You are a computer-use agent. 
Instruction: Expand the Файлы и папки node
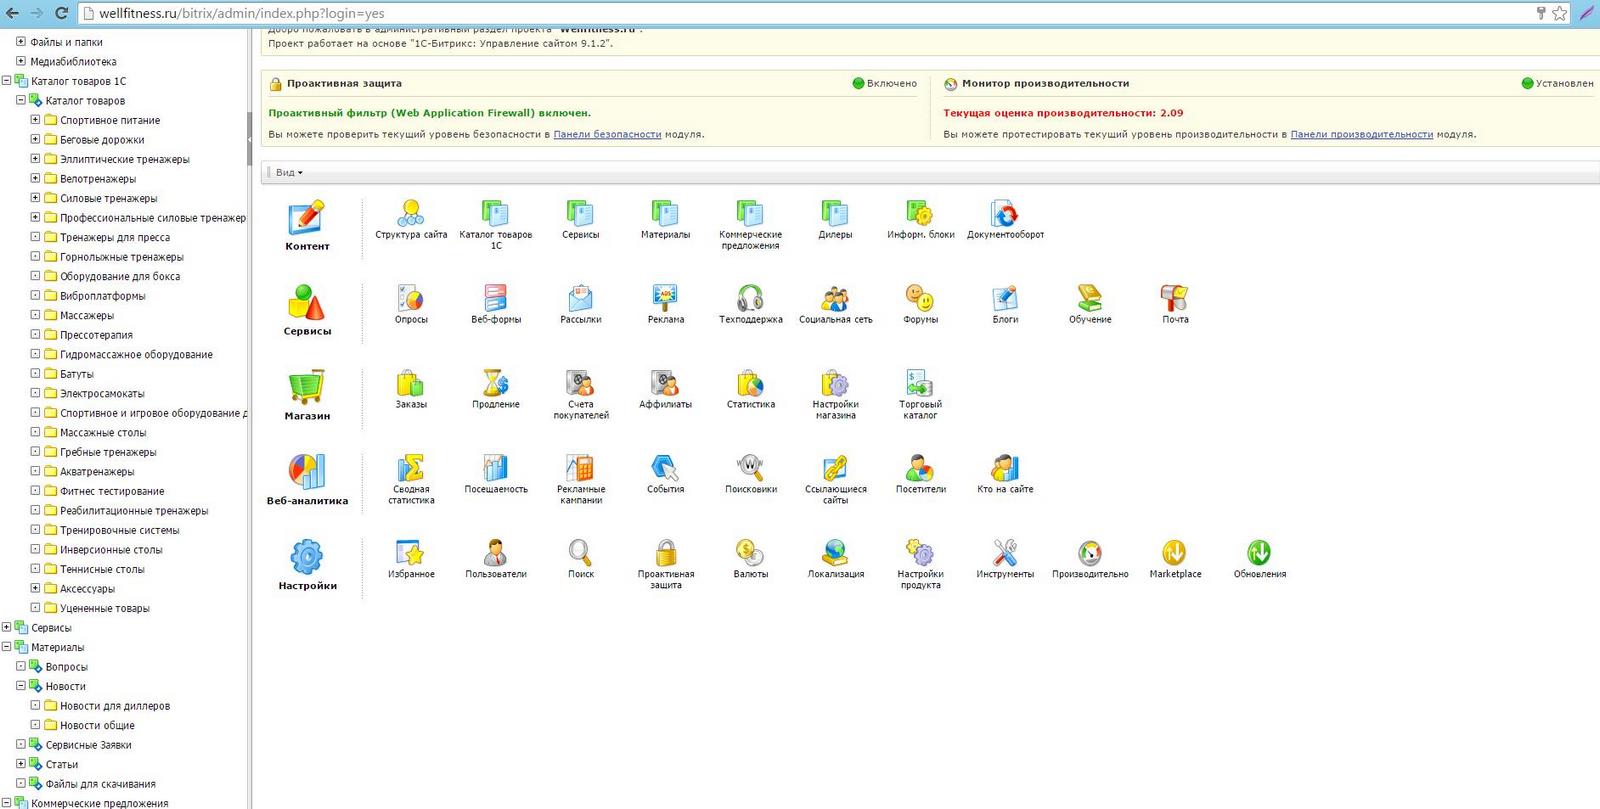point(21,42)
